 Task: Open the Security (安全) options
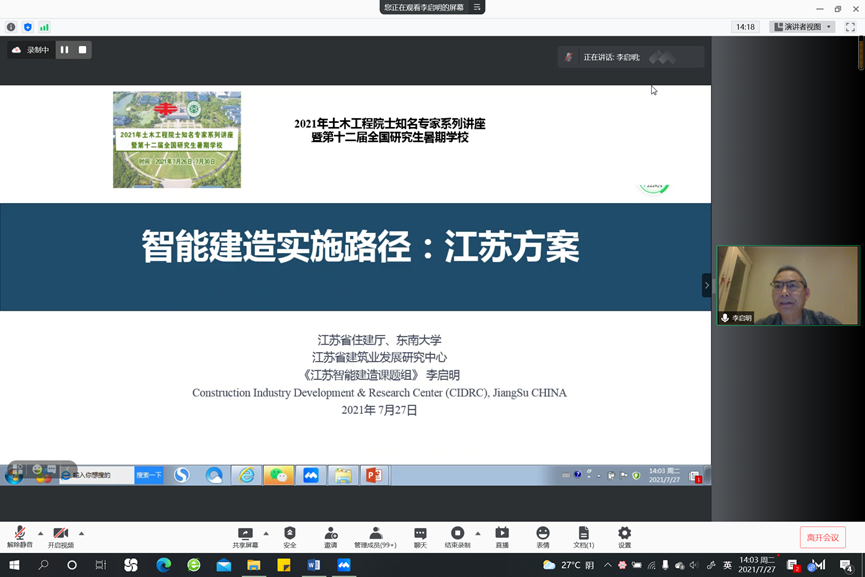289,537
